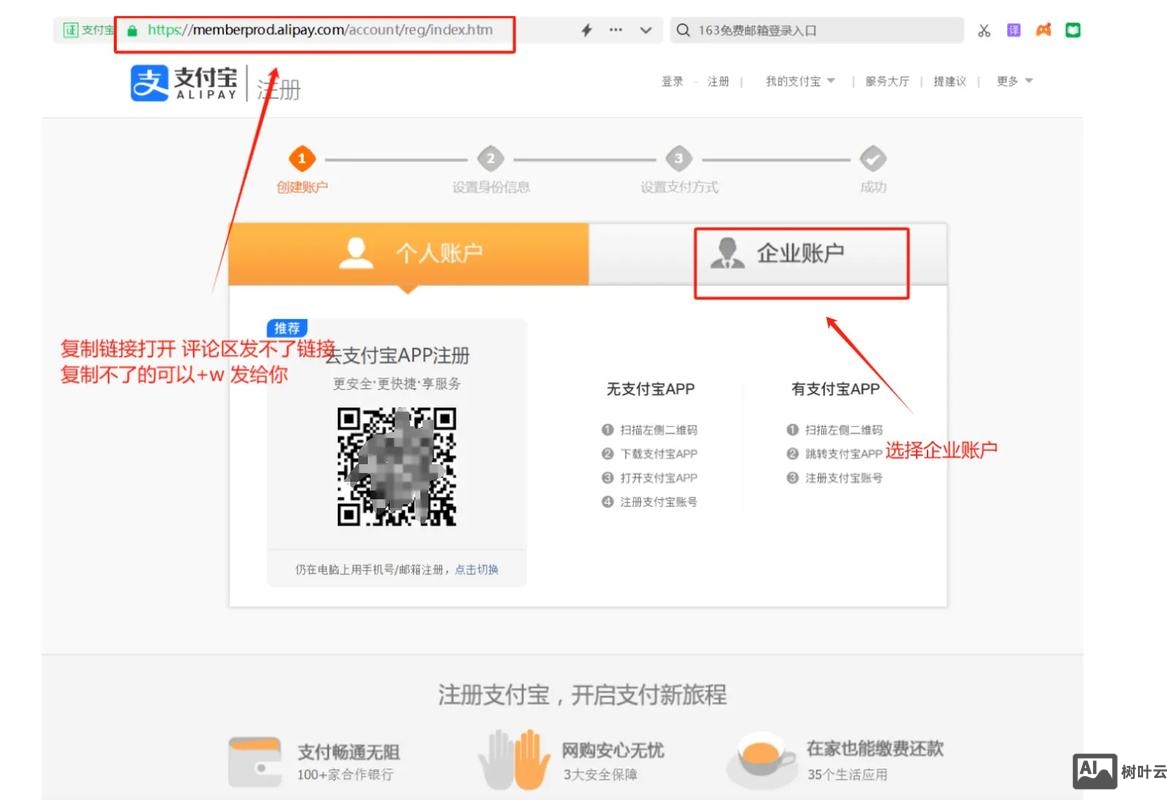The width and height of the screenshot is (1175, 800).
Task: Click the 注册 link in top navigation
Action: [x=716, y=81]
